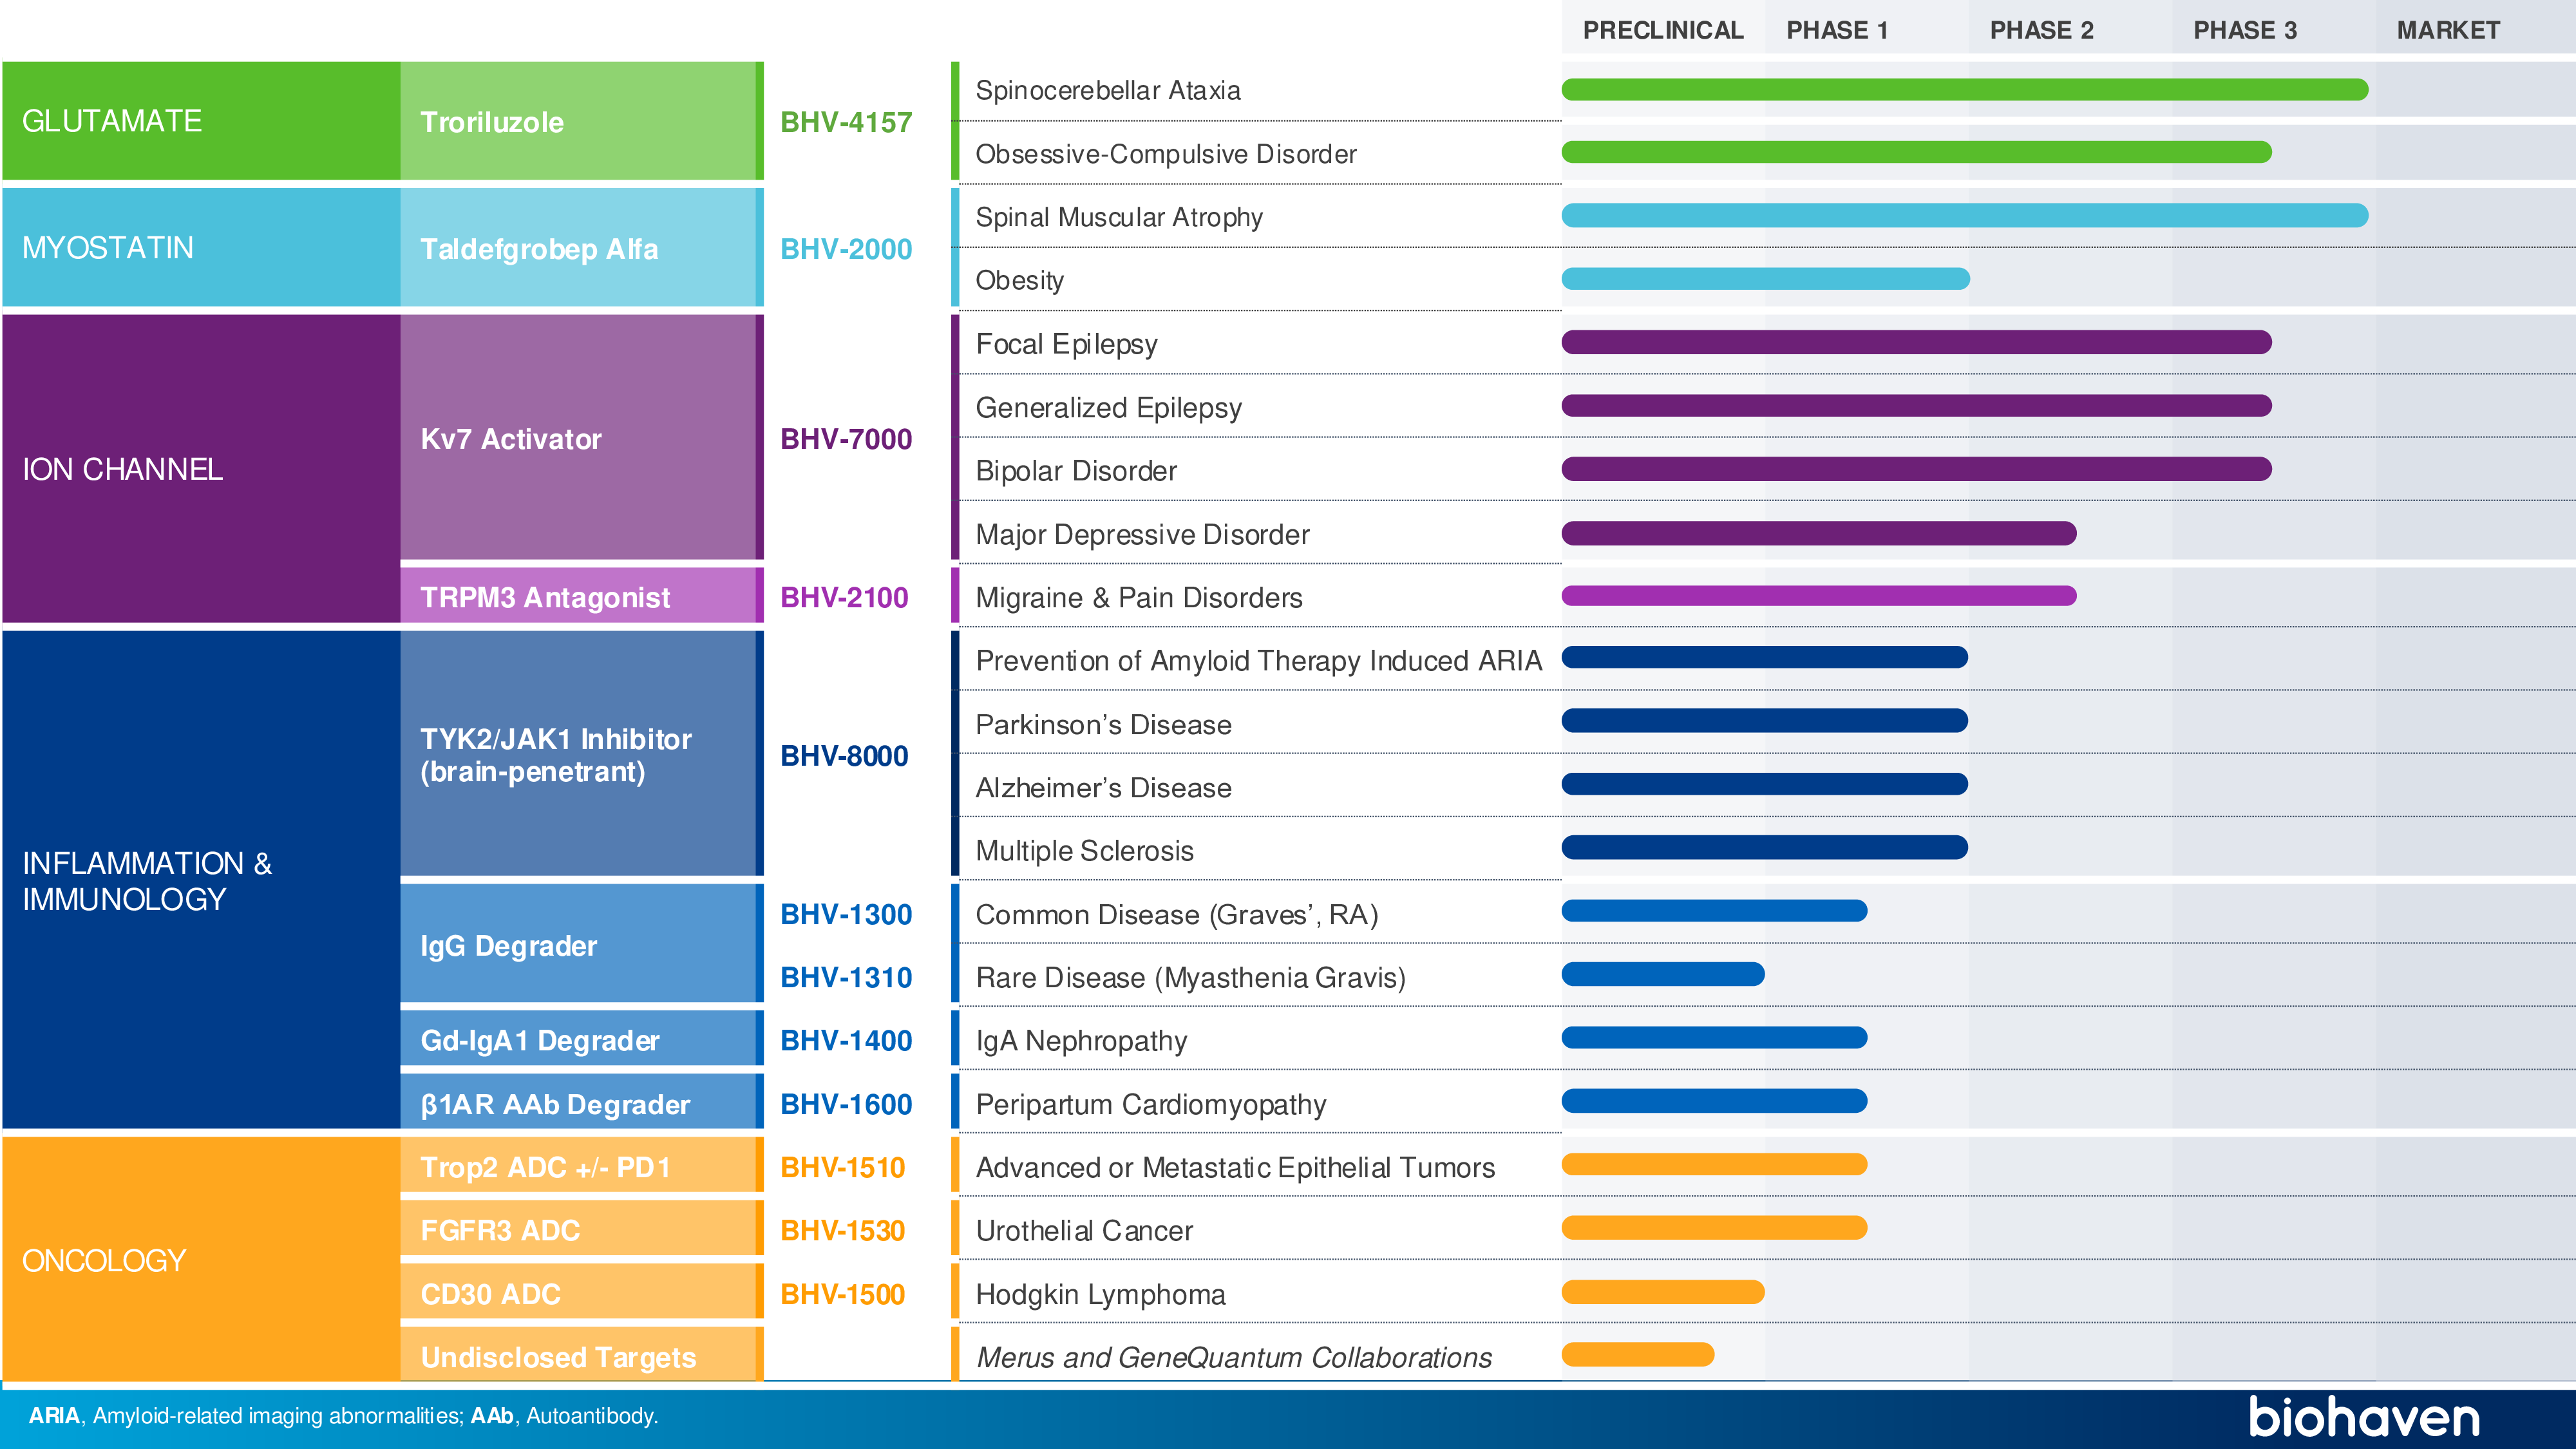This screenshot has width=2576, height=1449.
Task: Click the Hodgkin Lymphoma progress bar
Action: [1663, 1291]
